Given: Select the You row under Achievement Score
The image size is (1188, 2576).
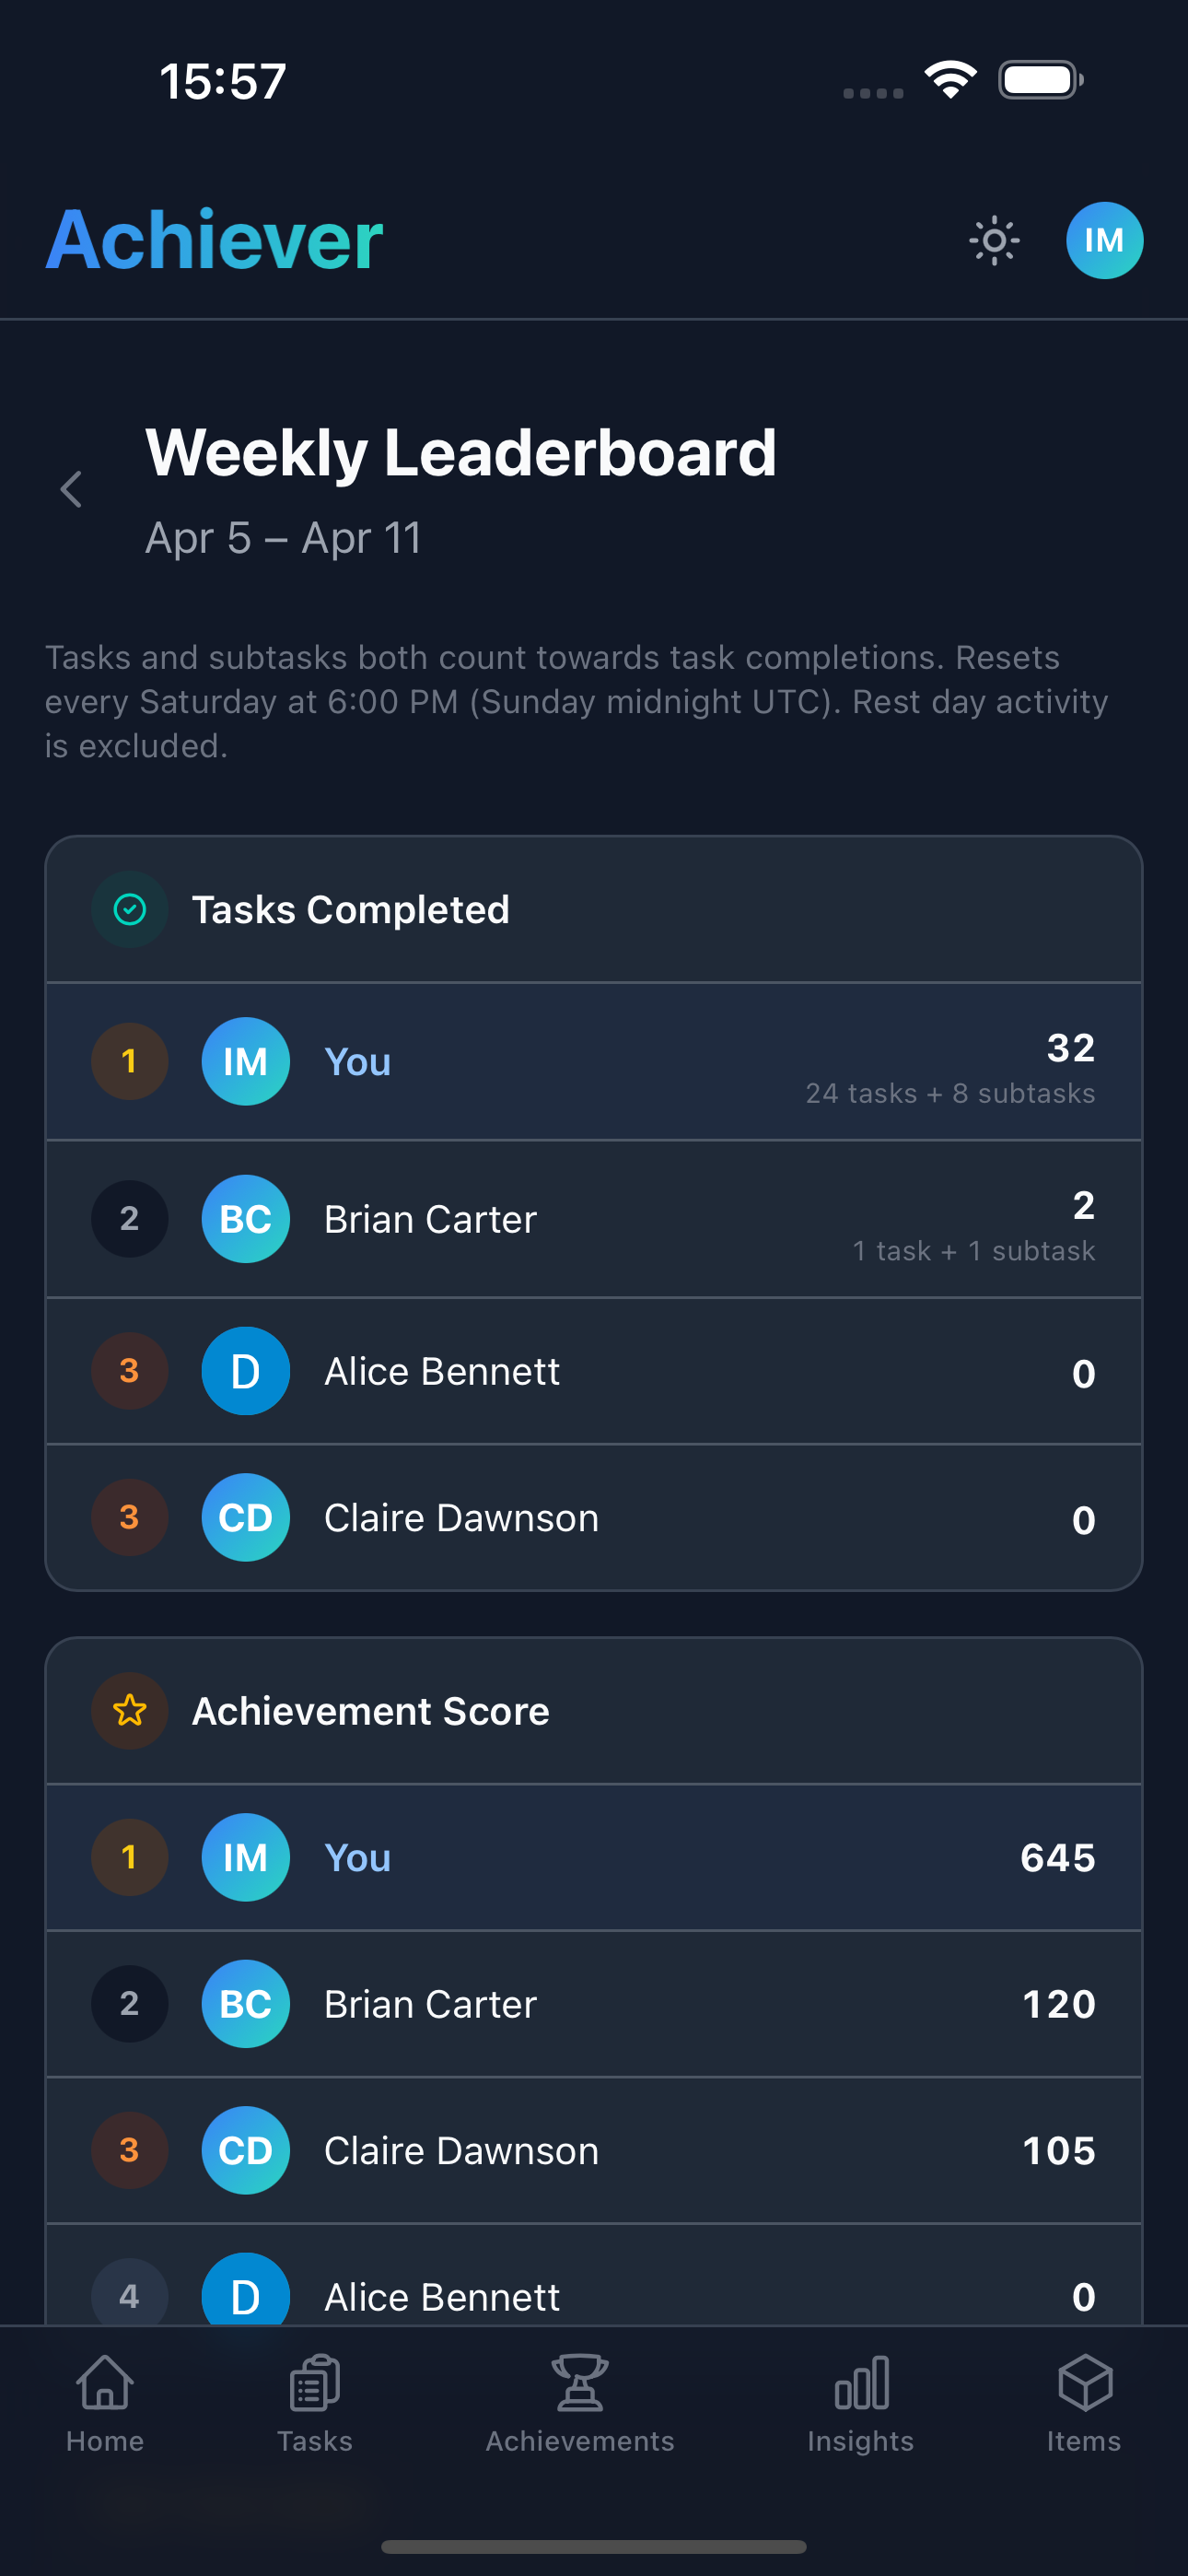Looking at the screenshot, I should point(594,1857).
